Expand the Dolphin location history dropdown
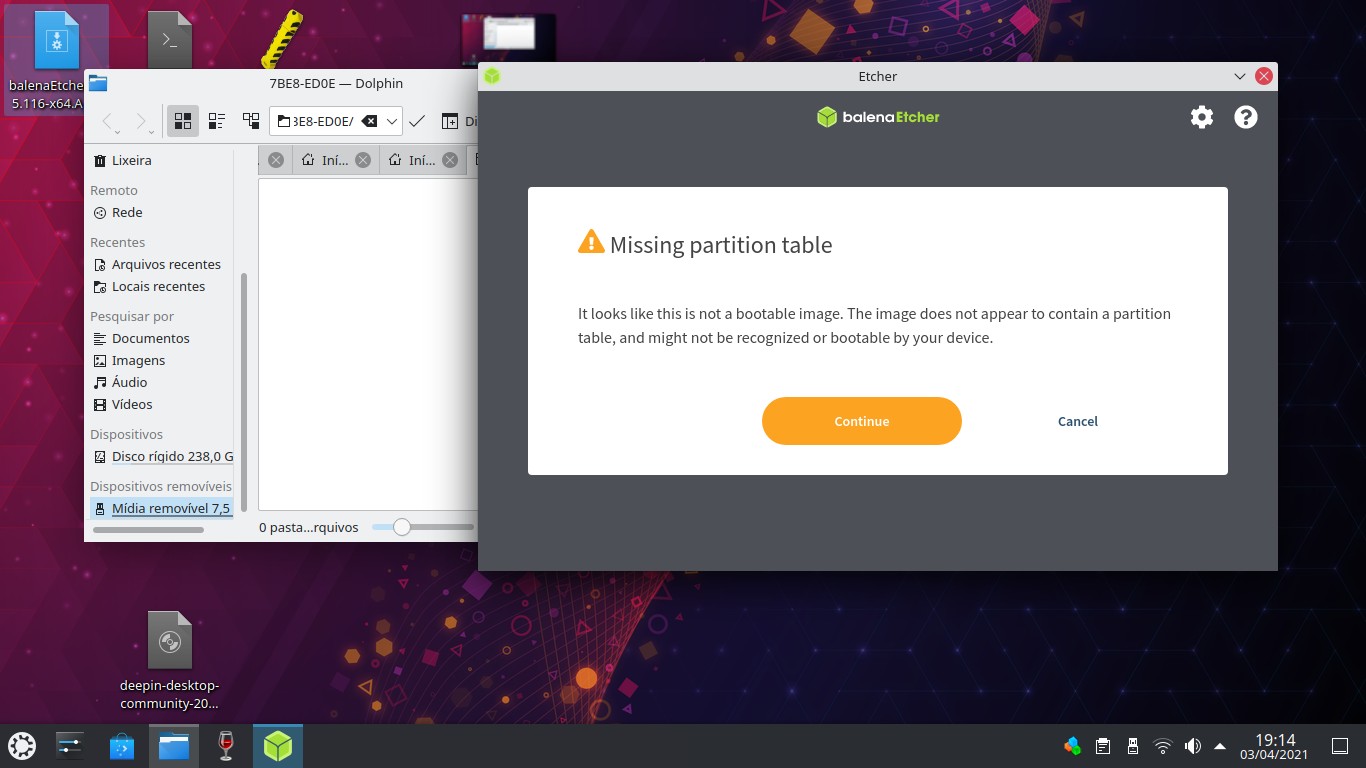This screenshot has width=1366, height=768. point(392,121)
